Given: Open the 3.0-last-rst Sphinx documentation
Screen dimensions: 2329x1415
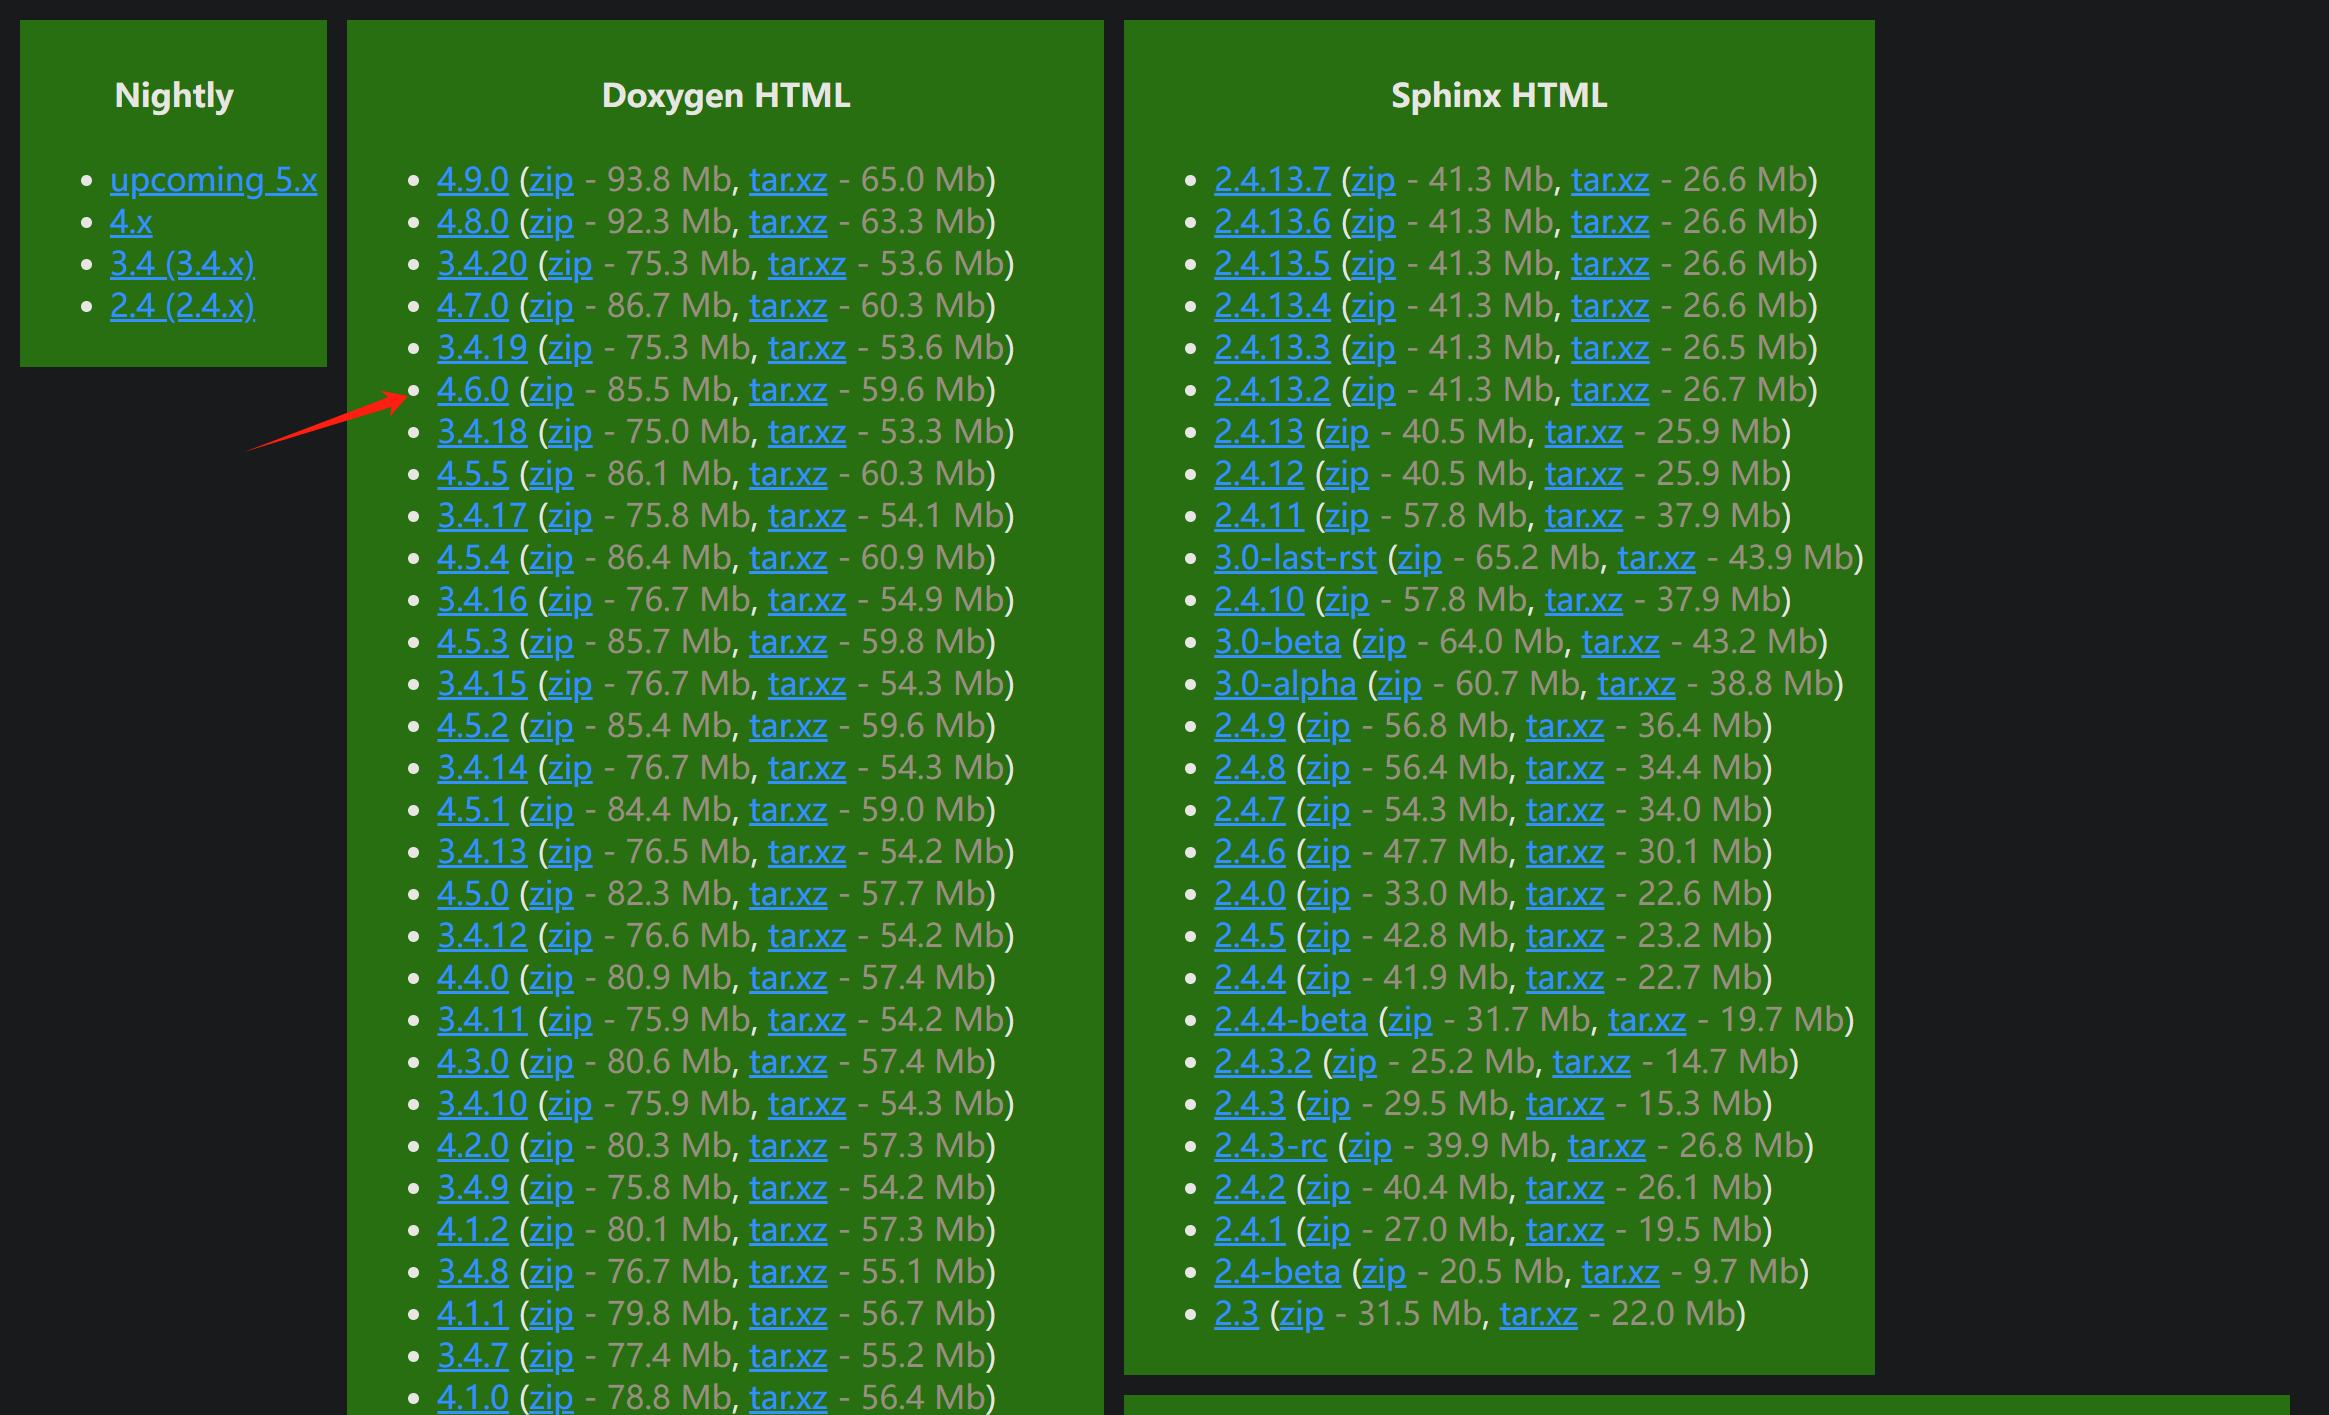Looking at the screenshot, I should [x=1295, y=557].
